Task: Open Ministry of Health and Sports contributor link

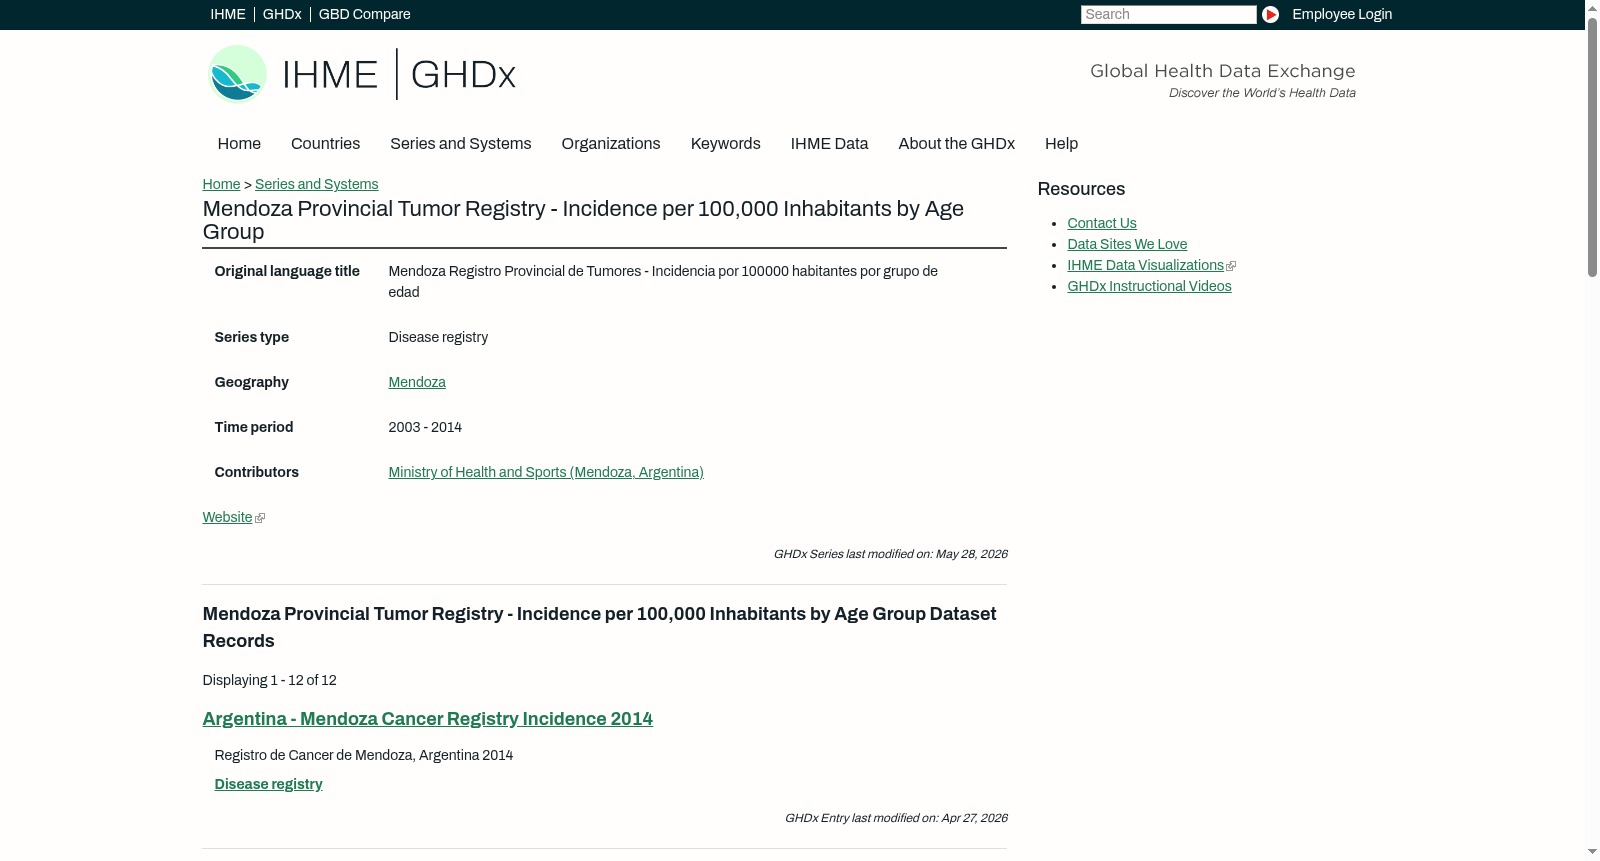Action: tap(546, 472)
